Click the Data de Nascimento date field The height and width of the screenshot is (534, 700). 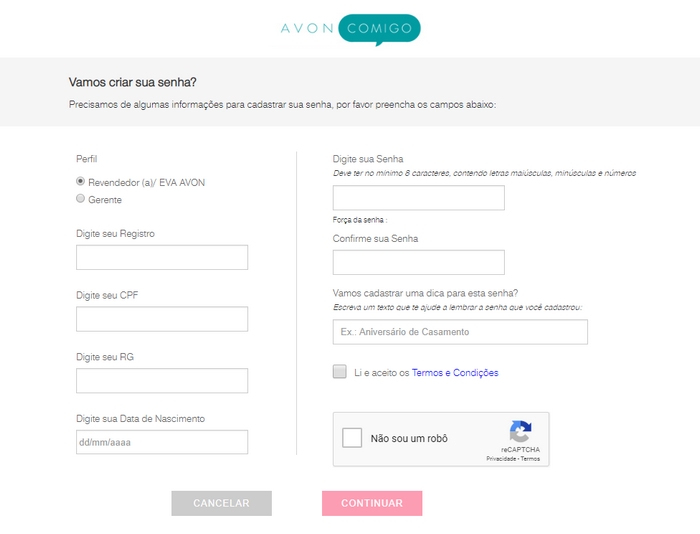(162, 442)
